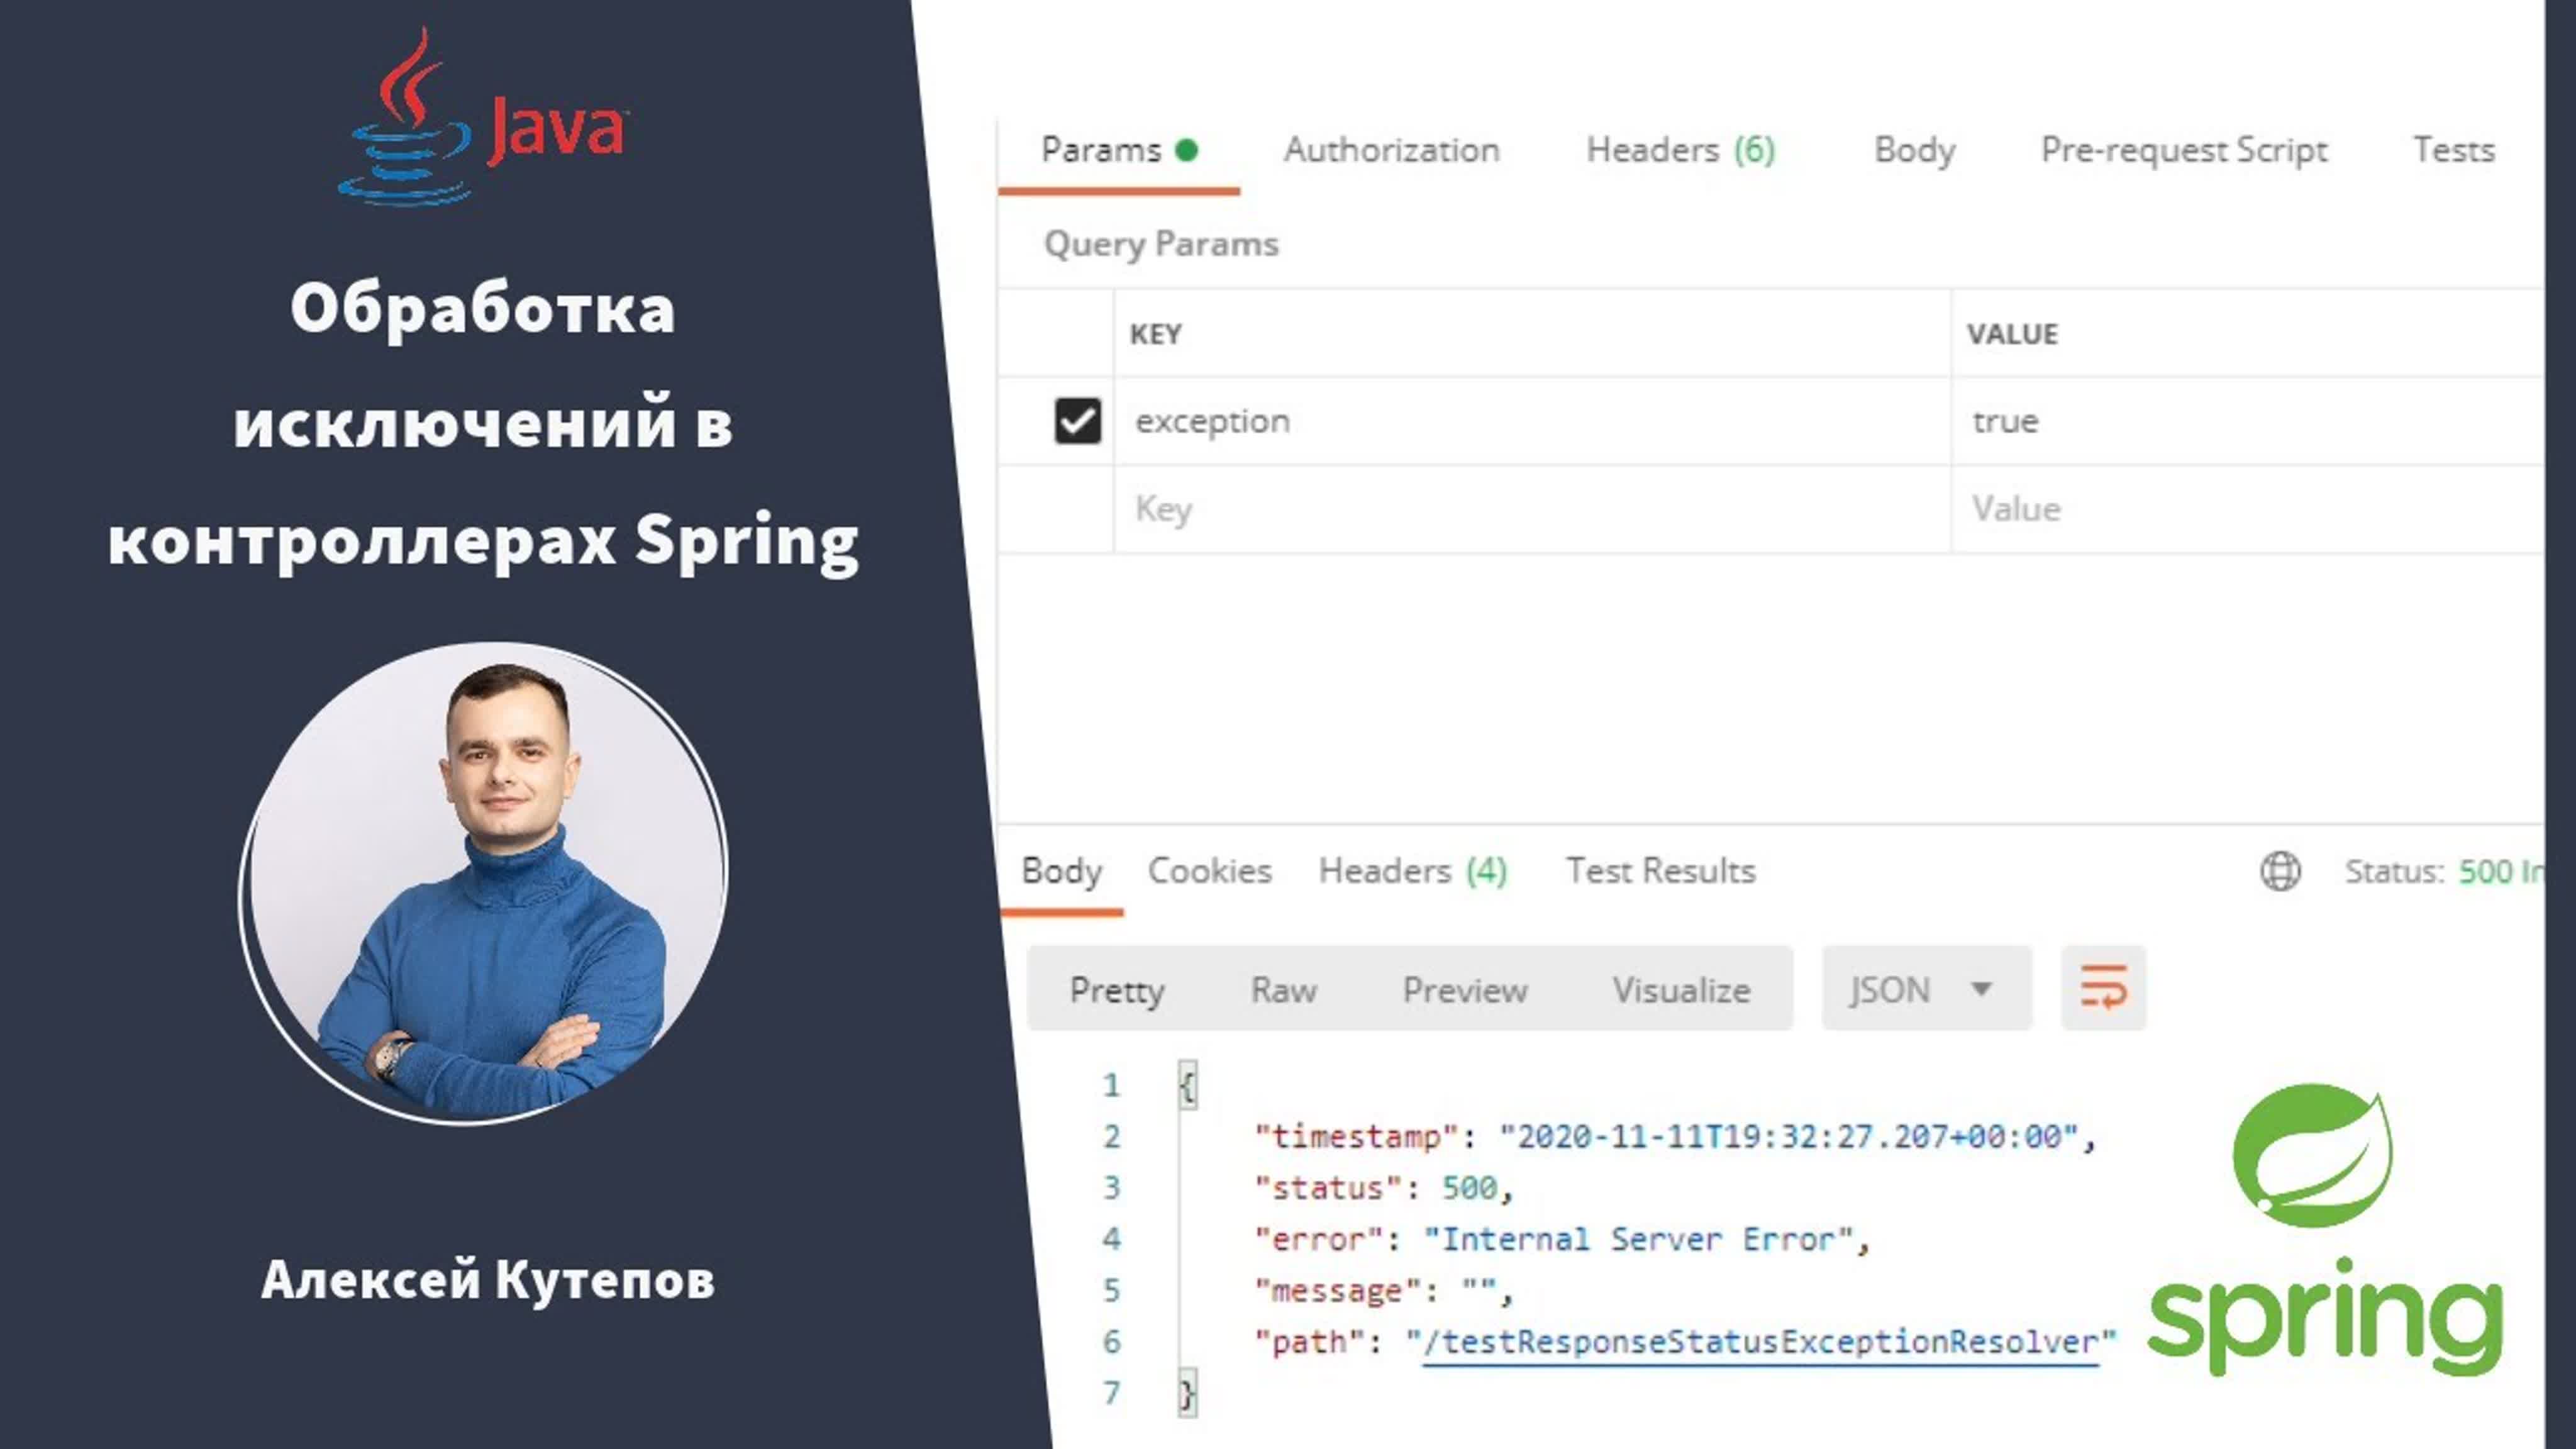Click the Visualize view button
This screenshot has height=1449, width=2576.
(x=1681, y=990)
